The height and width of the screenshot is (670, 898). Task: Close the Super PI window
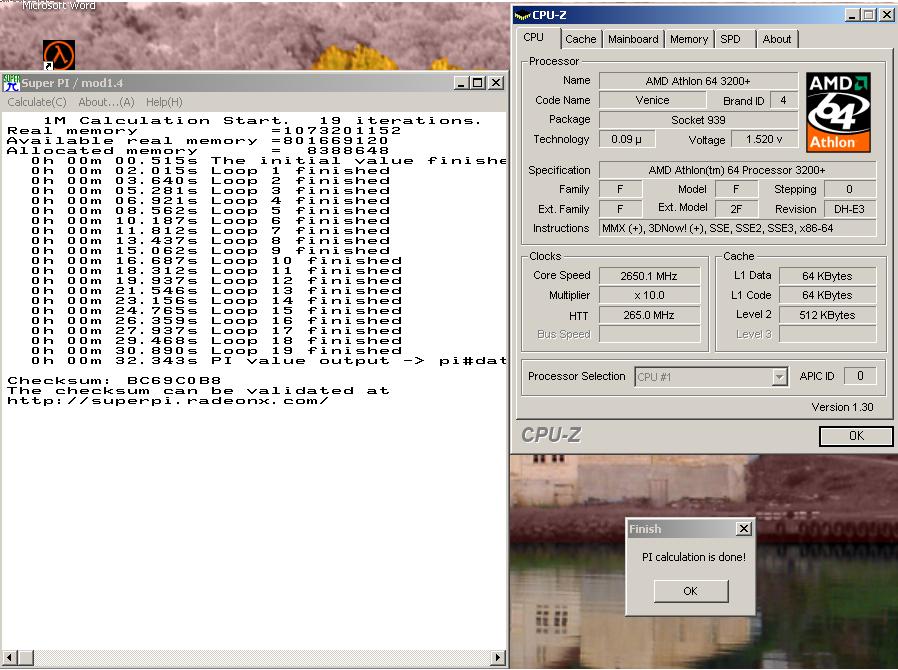coord(496,83)
